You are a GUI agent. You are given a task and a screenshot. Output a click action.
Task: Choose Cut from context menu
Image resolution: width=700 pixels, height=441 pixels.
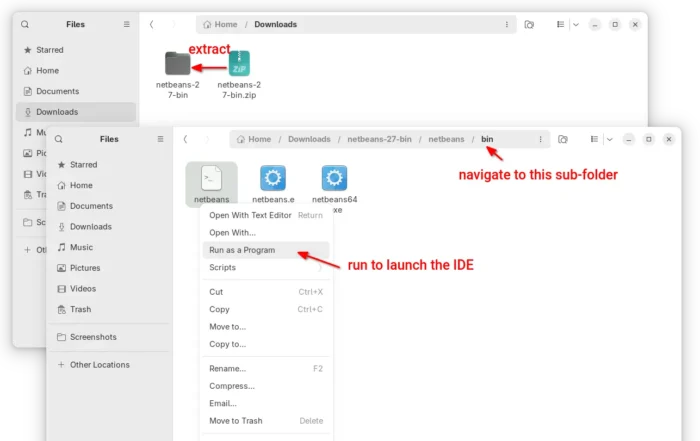coord(266,292)
